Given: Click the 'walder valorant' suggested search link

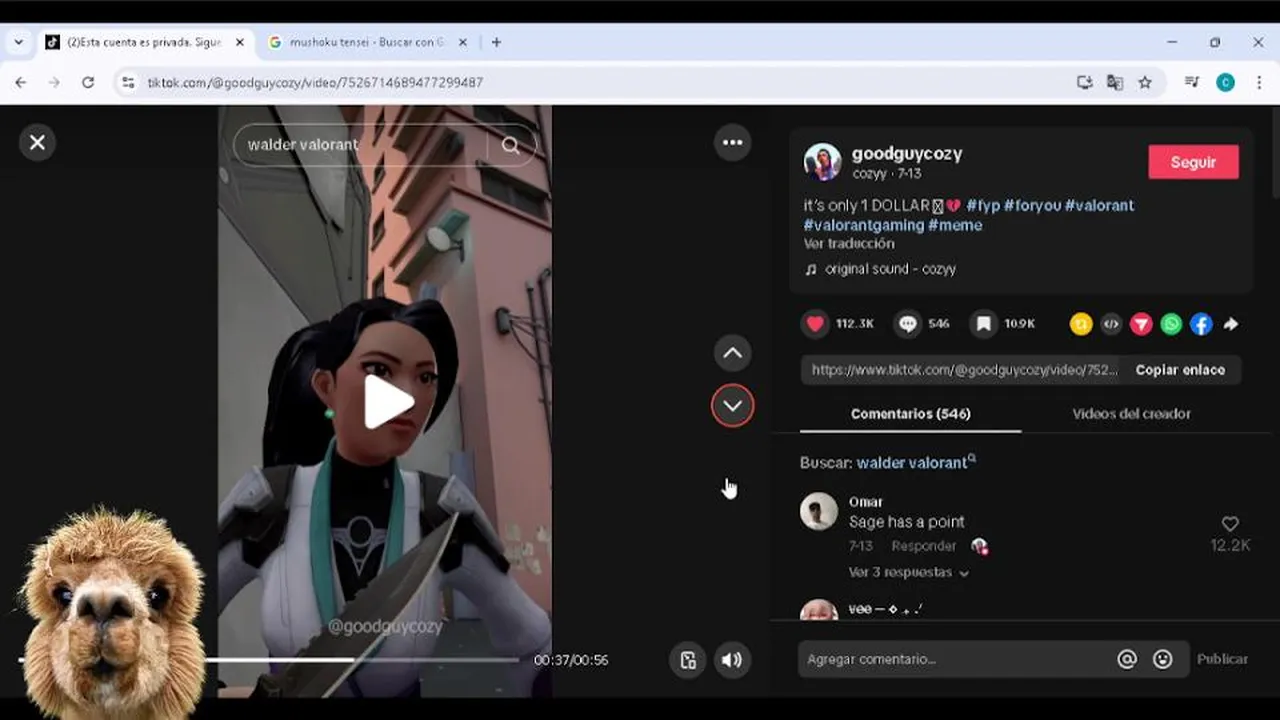Looking at the screenshot, I should (x=916, y=463).
